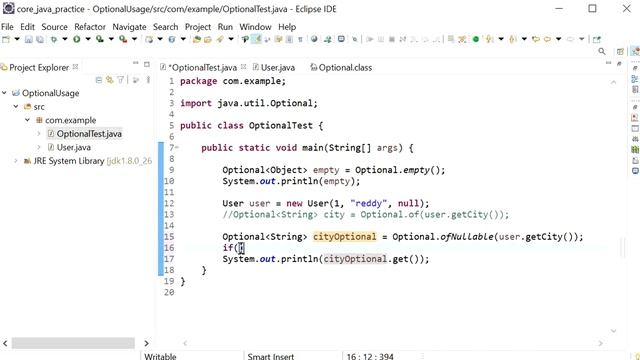Image resolution: width=640 pixels, height=360 pixels.
Task: Click the Search flashlight toolbar icon
Action: [x=220, y=39]
